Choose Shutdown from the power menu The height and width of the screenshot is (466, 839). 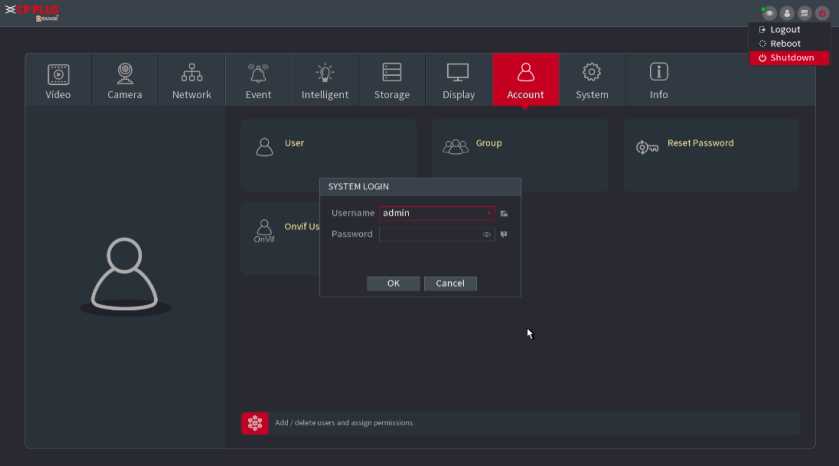[791, 58]
